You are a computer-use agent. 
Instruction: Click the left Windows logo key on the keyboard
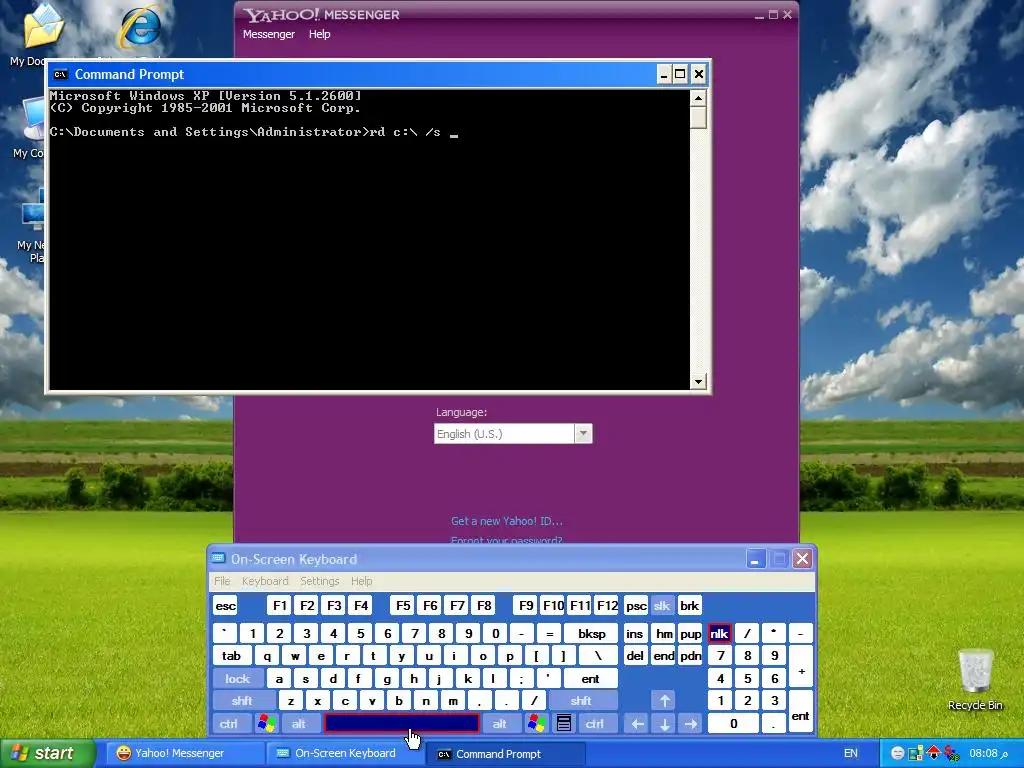click(x=266, y=724)
